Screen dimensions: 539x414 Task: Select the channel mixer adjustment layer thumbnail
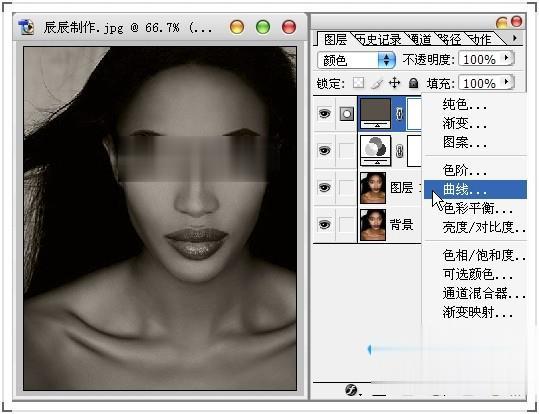coord(375,151)
